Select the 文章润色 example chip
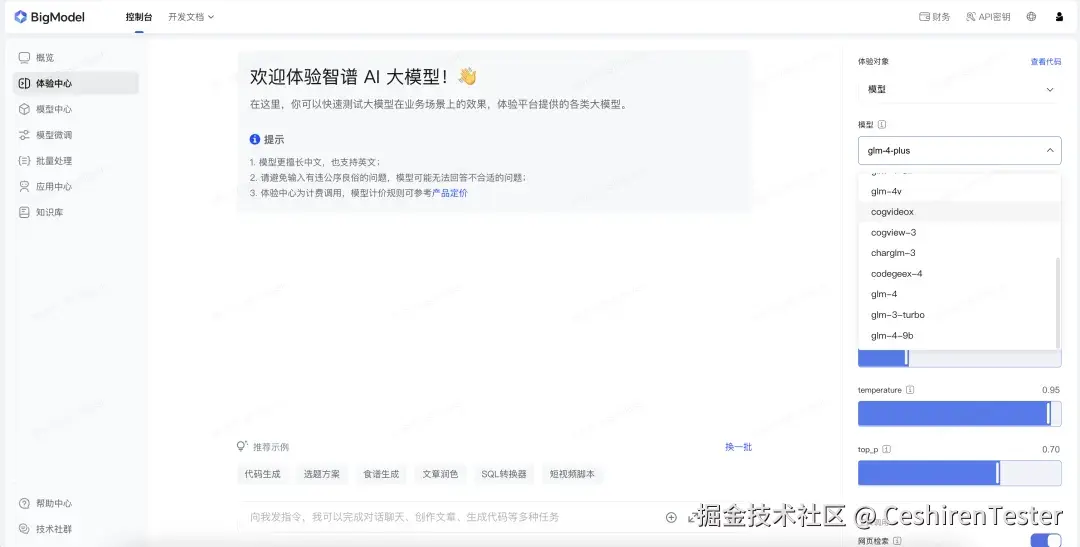This screenshot has width=1080, height=547. [x=440, y=474]
